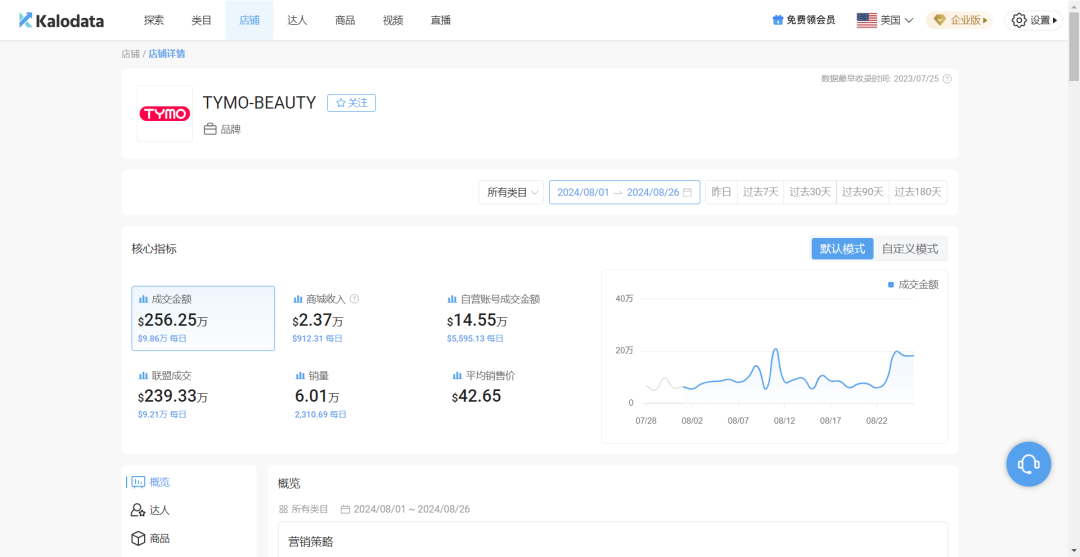Open the calendar icon in date picker
Viewport: 1080px width, 557px height.
687,193
